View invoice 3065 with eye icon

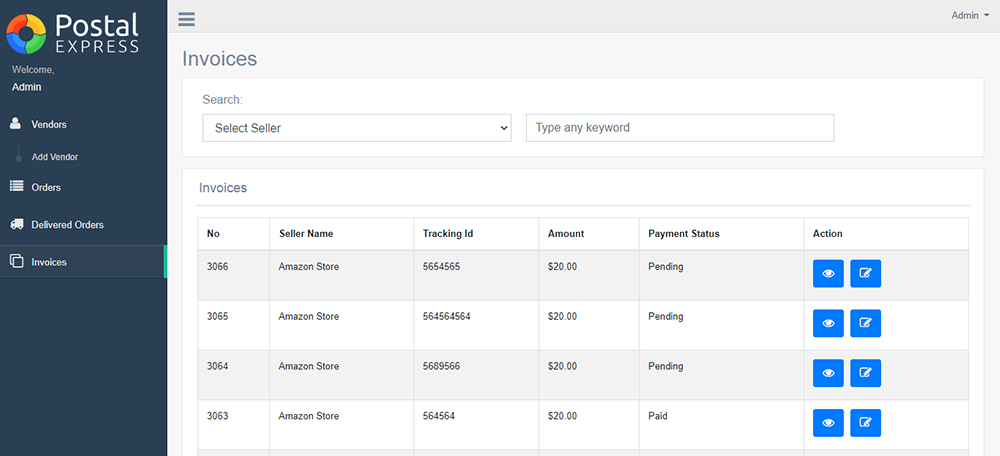[828, 323]
